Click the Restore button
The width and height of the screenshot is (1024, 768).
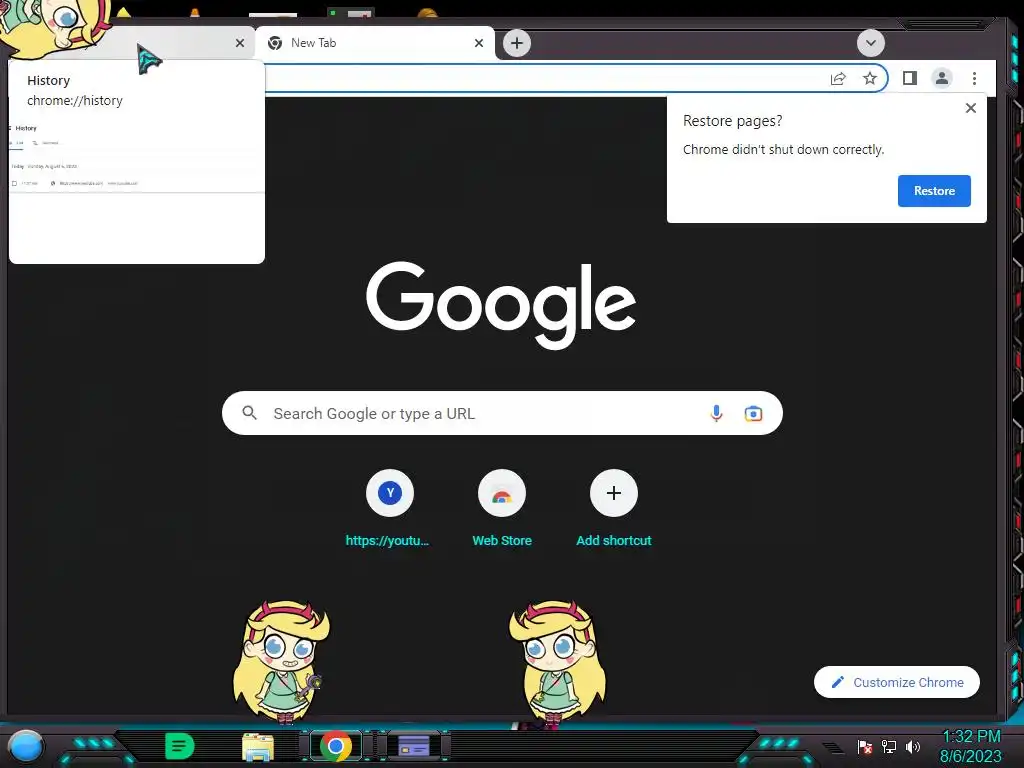934,191
